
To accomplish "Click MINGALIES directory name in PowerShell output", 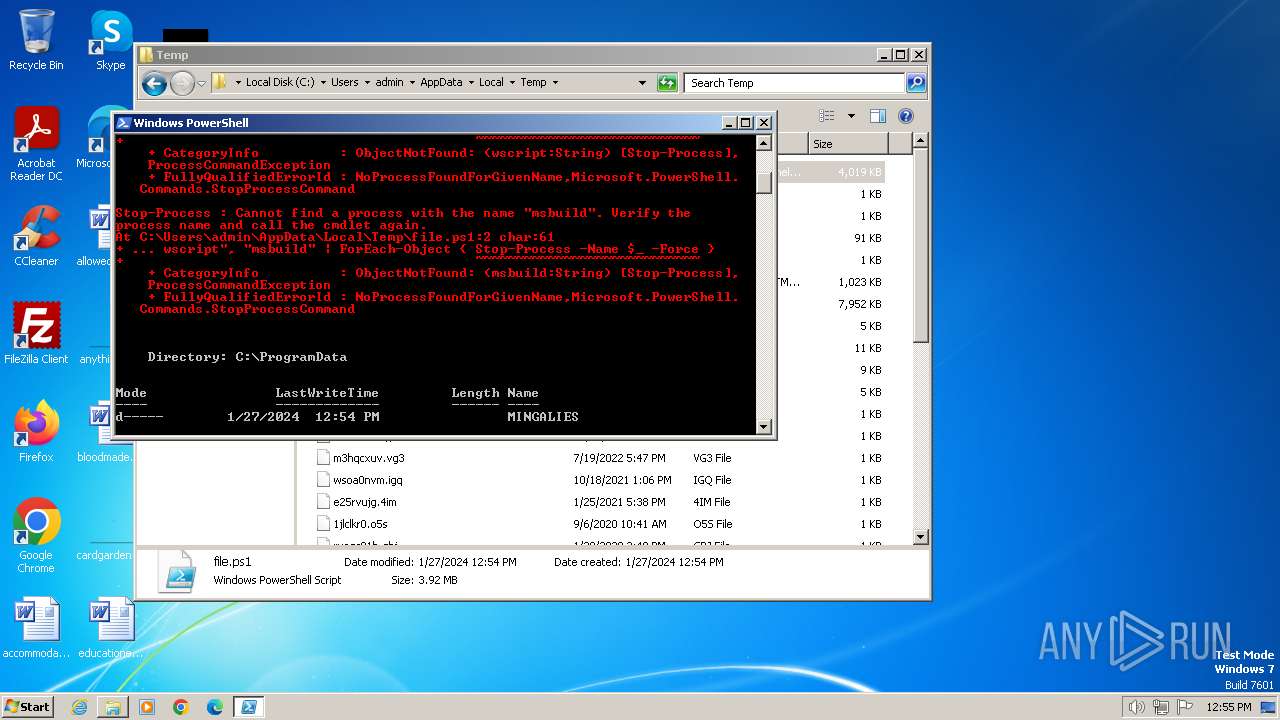I will coord(543,417).
